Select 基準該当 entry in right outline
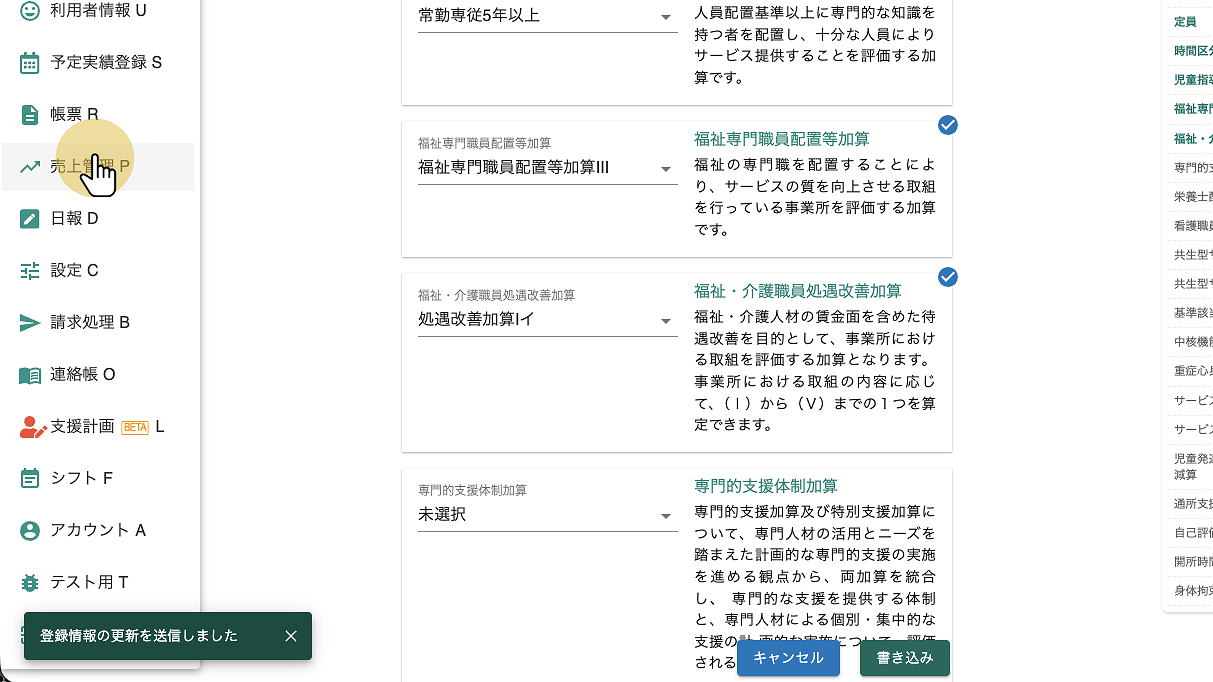 [x=1191, y=313]
